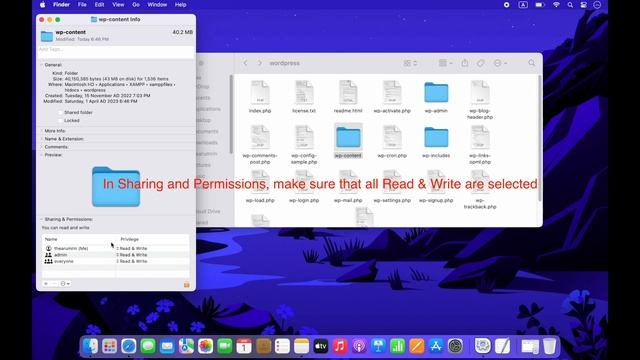Open Launchpad from the Dock

pyautogui.click(x=109, y=346)
